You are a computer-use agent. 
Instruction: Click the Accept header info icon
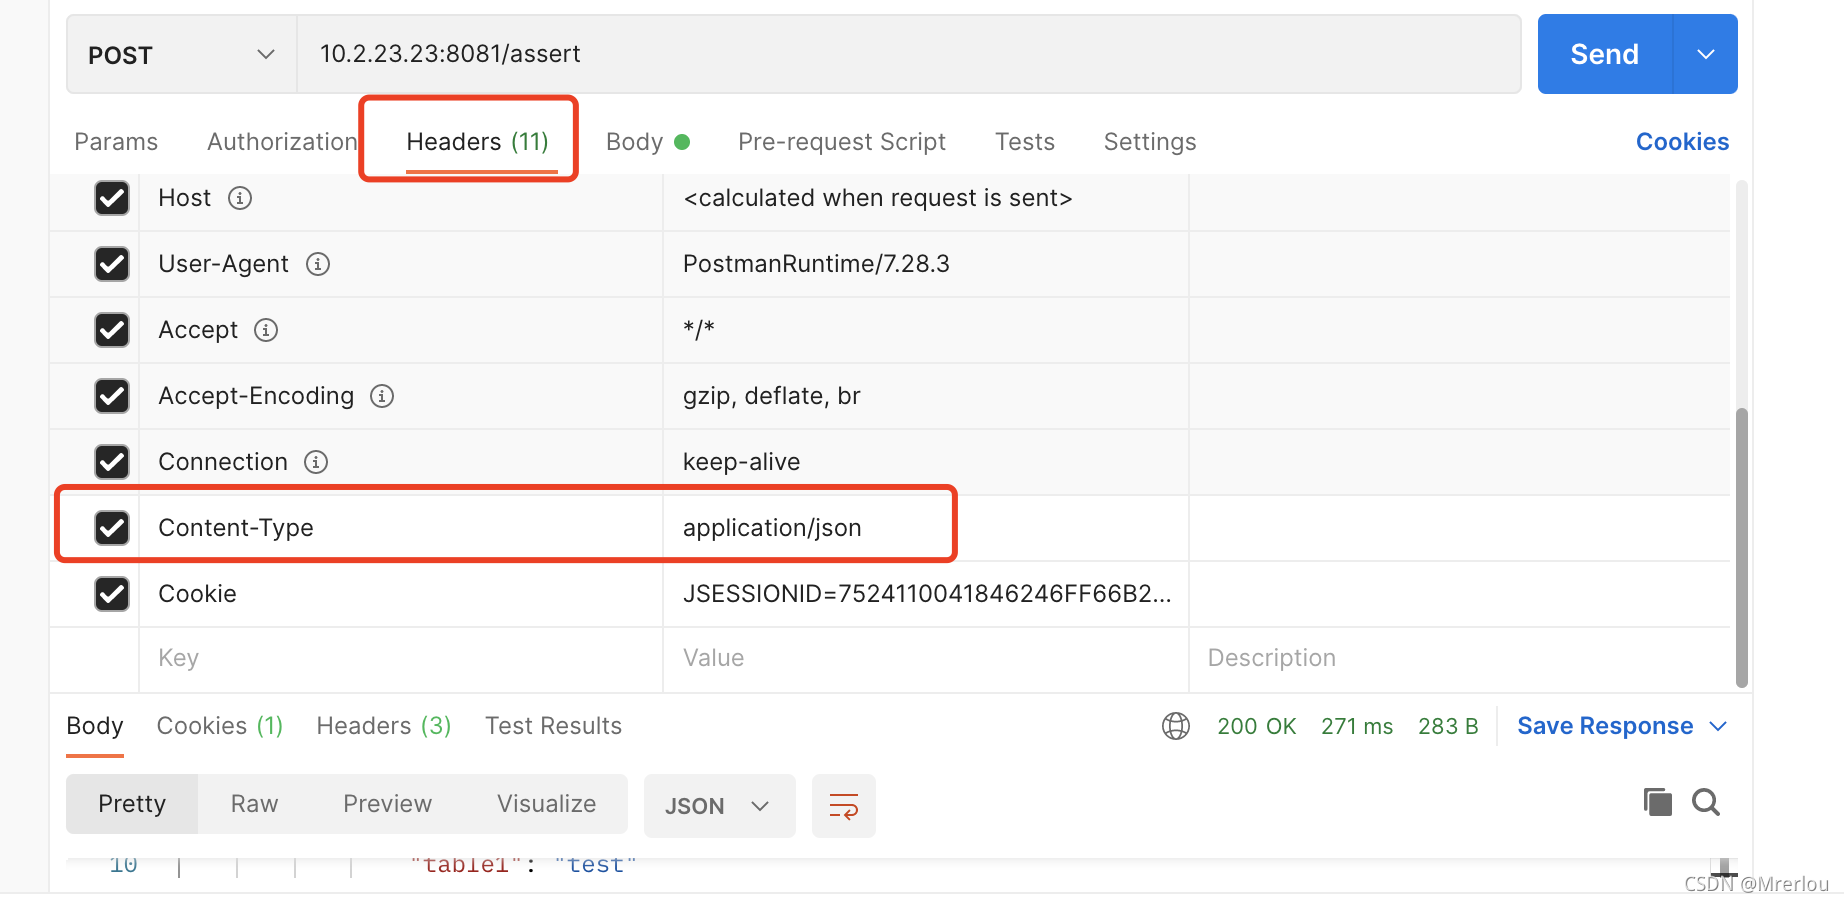[266, 330]
